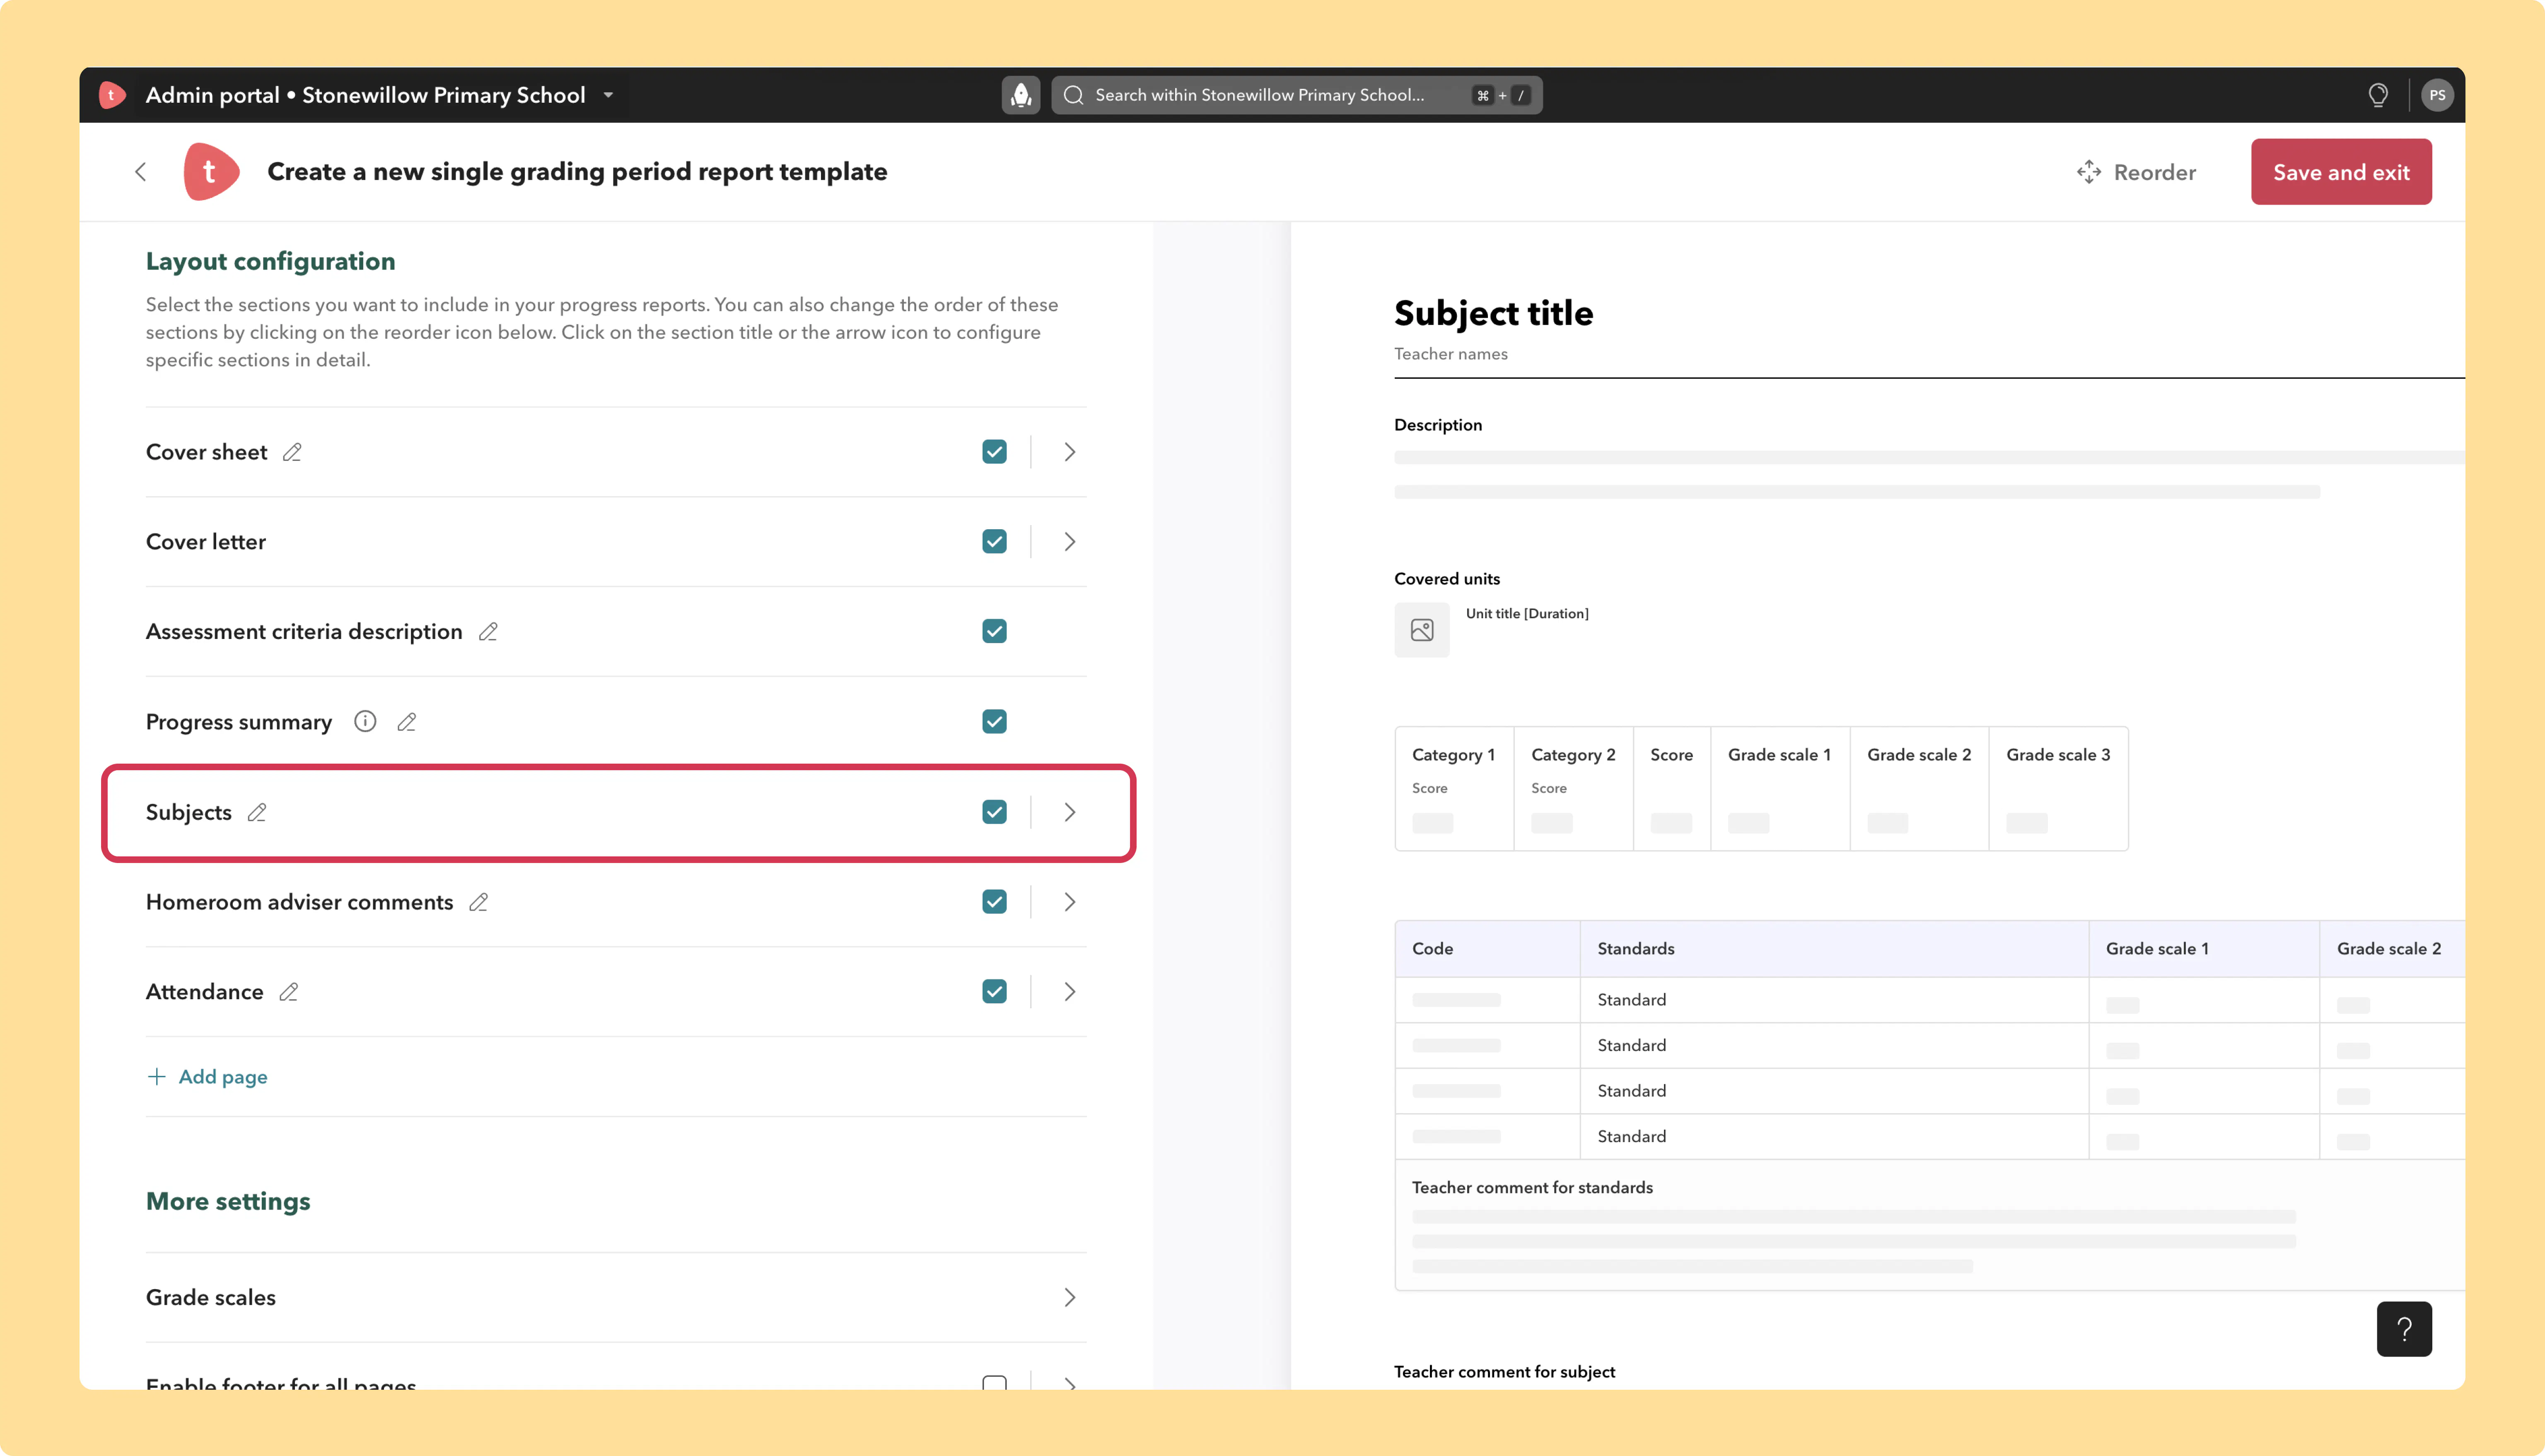2545x1456 pixels.
Task: Click the Toddle logo in the top bar
Action: pos(112,95)
